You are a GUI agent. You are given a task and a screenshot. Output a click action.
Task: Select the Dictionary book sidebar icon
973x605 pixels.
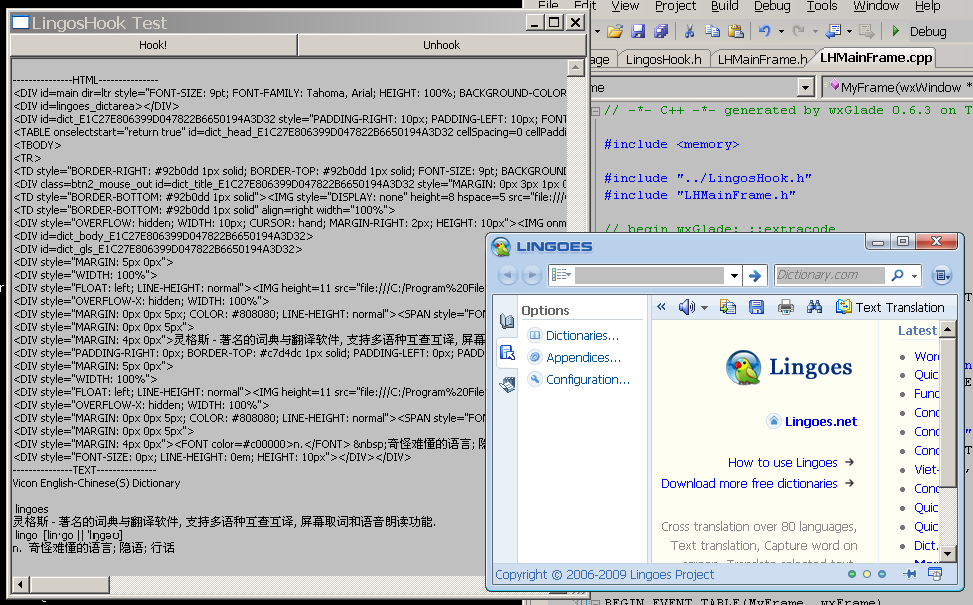[x=507, y=321]
